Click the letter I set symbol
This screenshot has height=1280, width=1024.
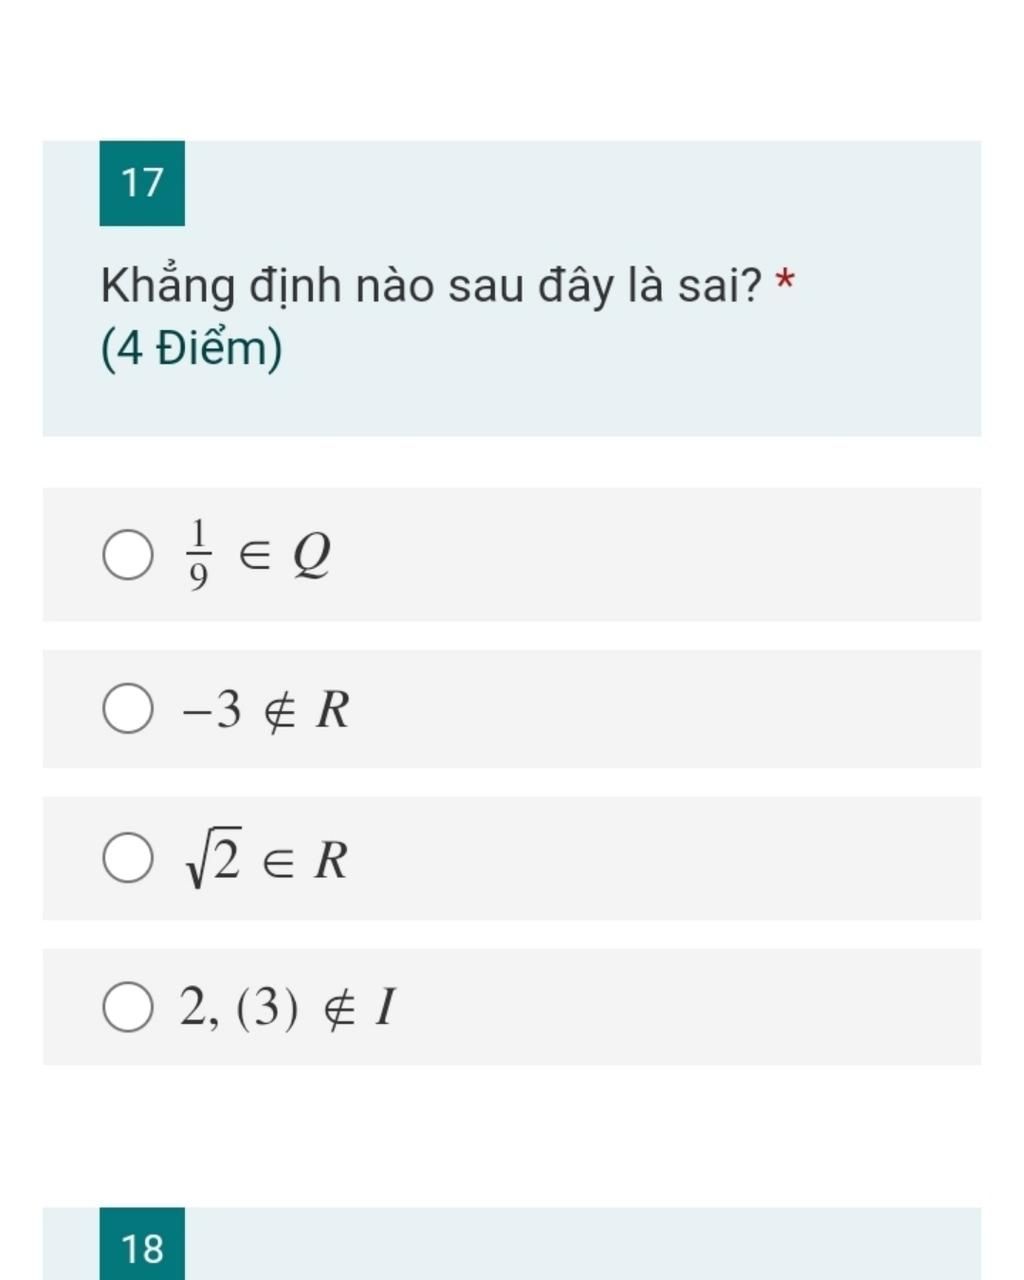coord(386,1007)
